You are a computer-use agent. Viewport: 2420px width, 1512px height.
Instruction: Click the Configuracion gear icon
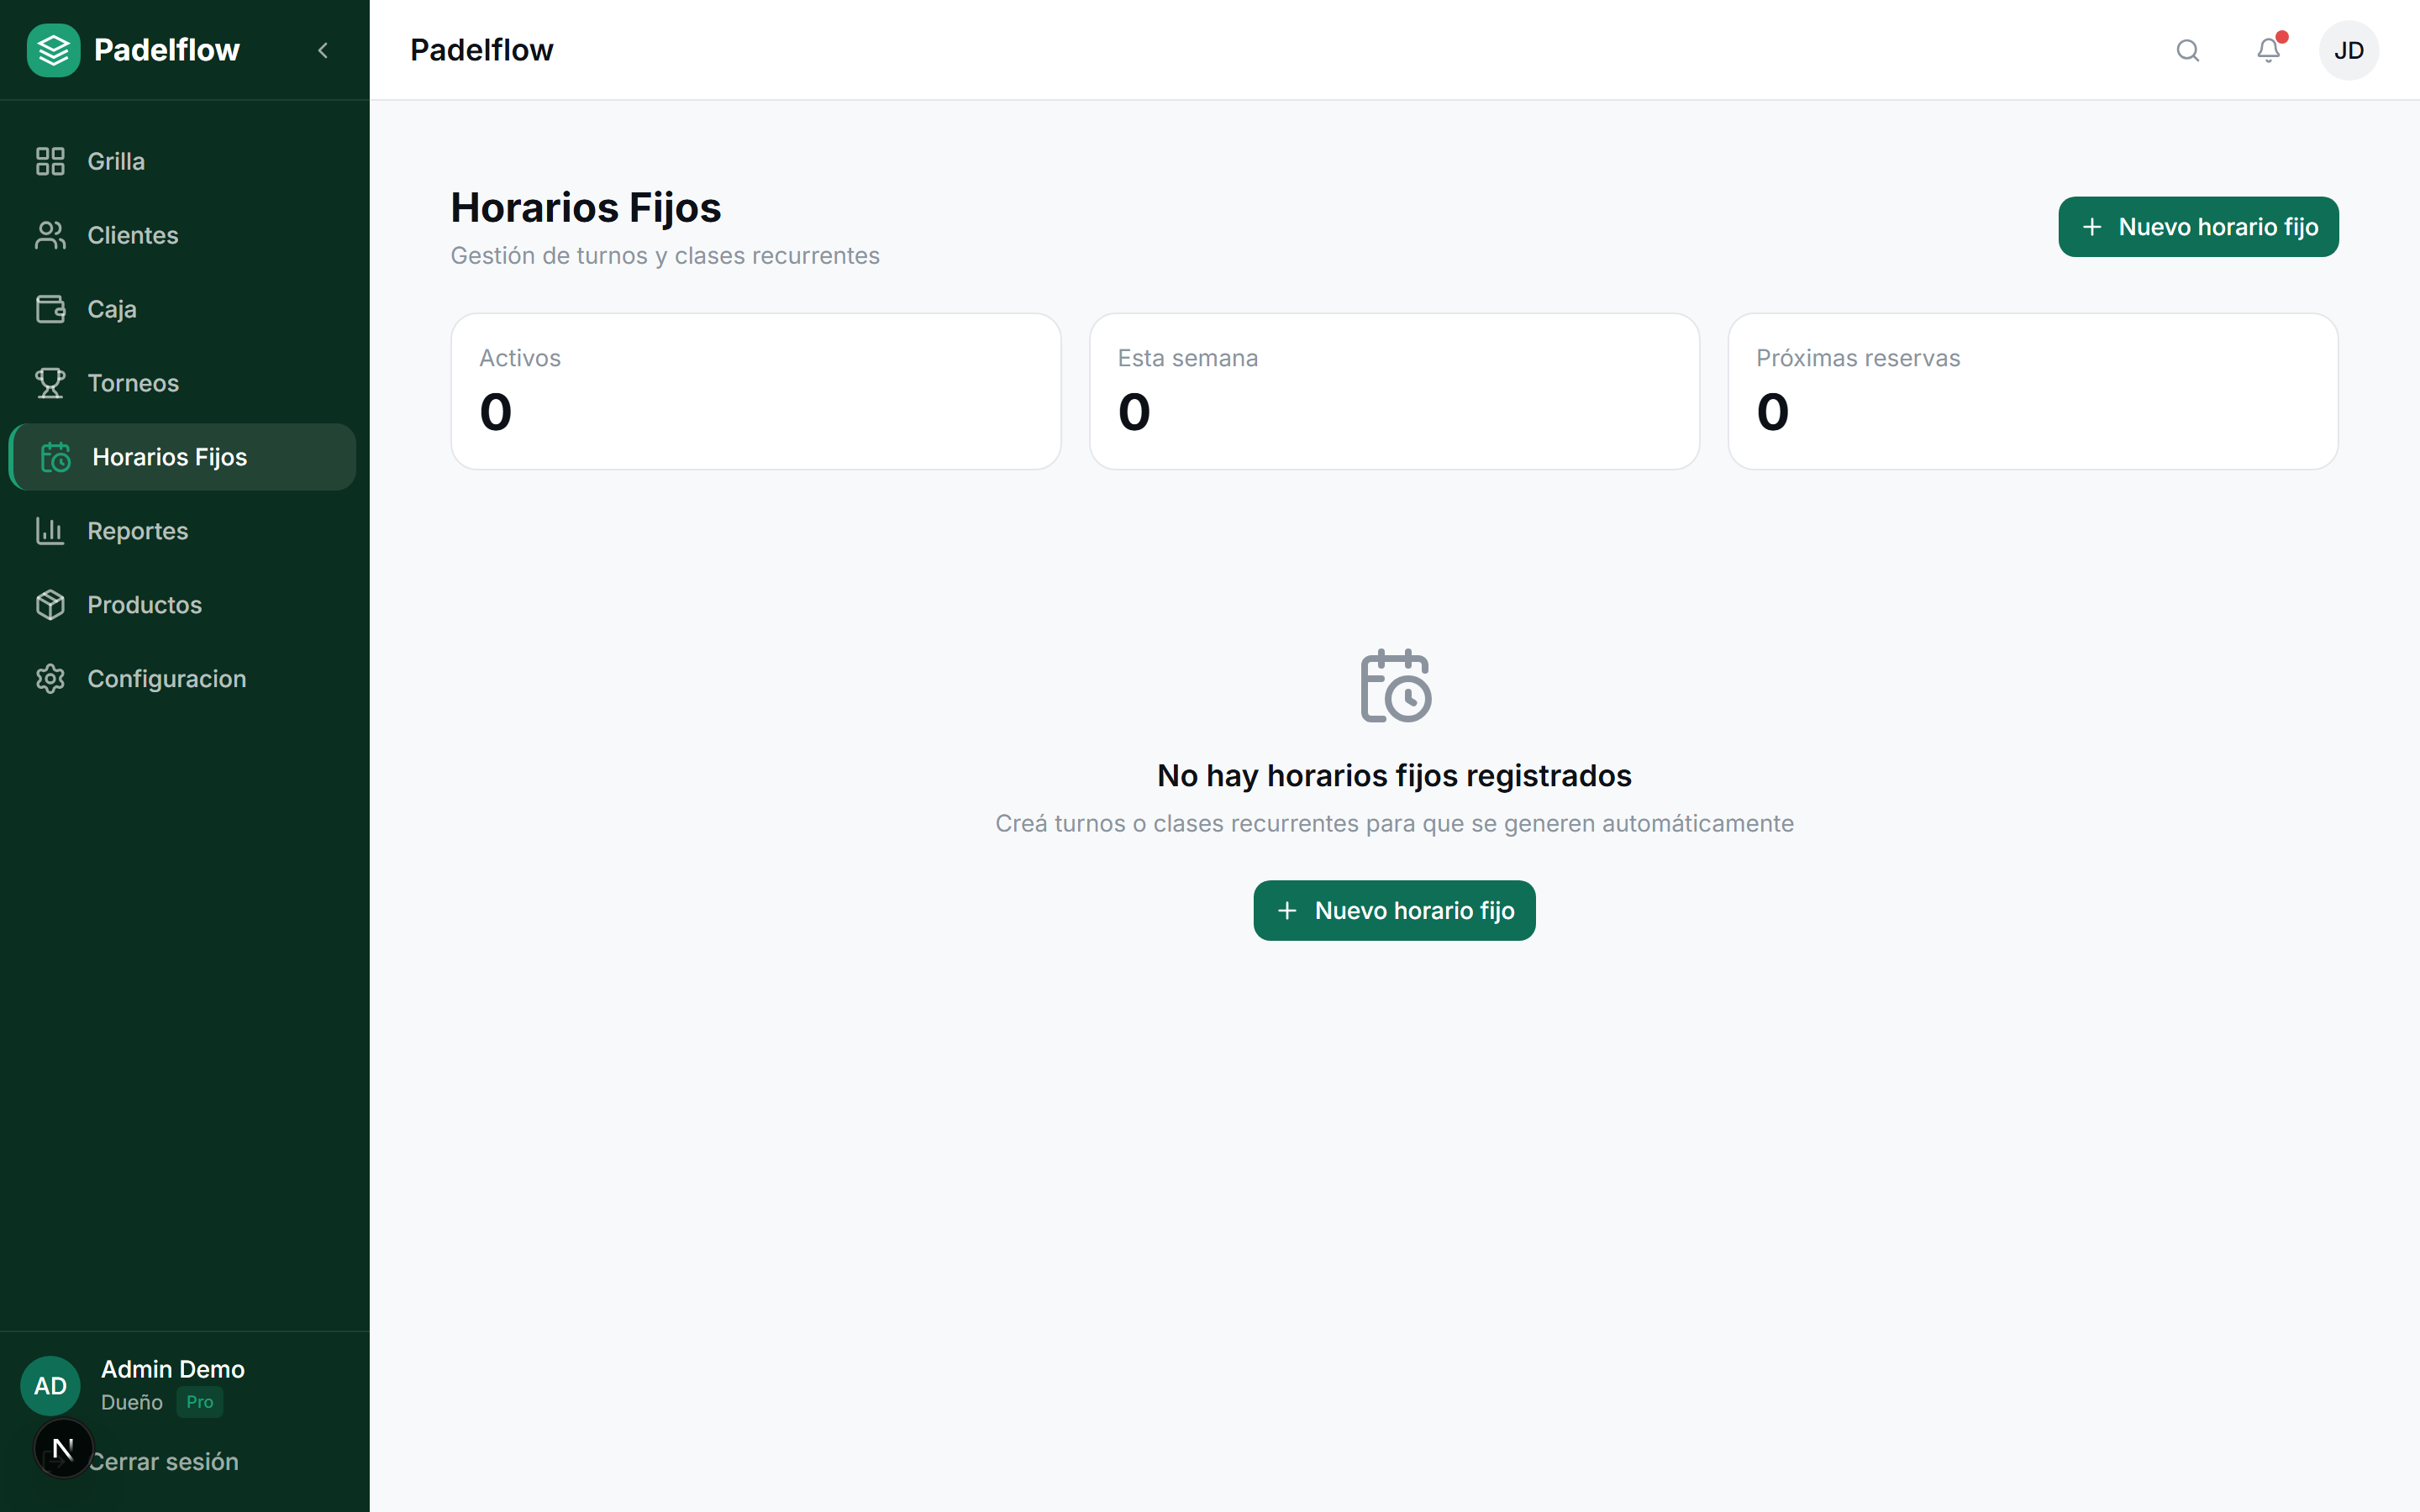pos(50,679)
